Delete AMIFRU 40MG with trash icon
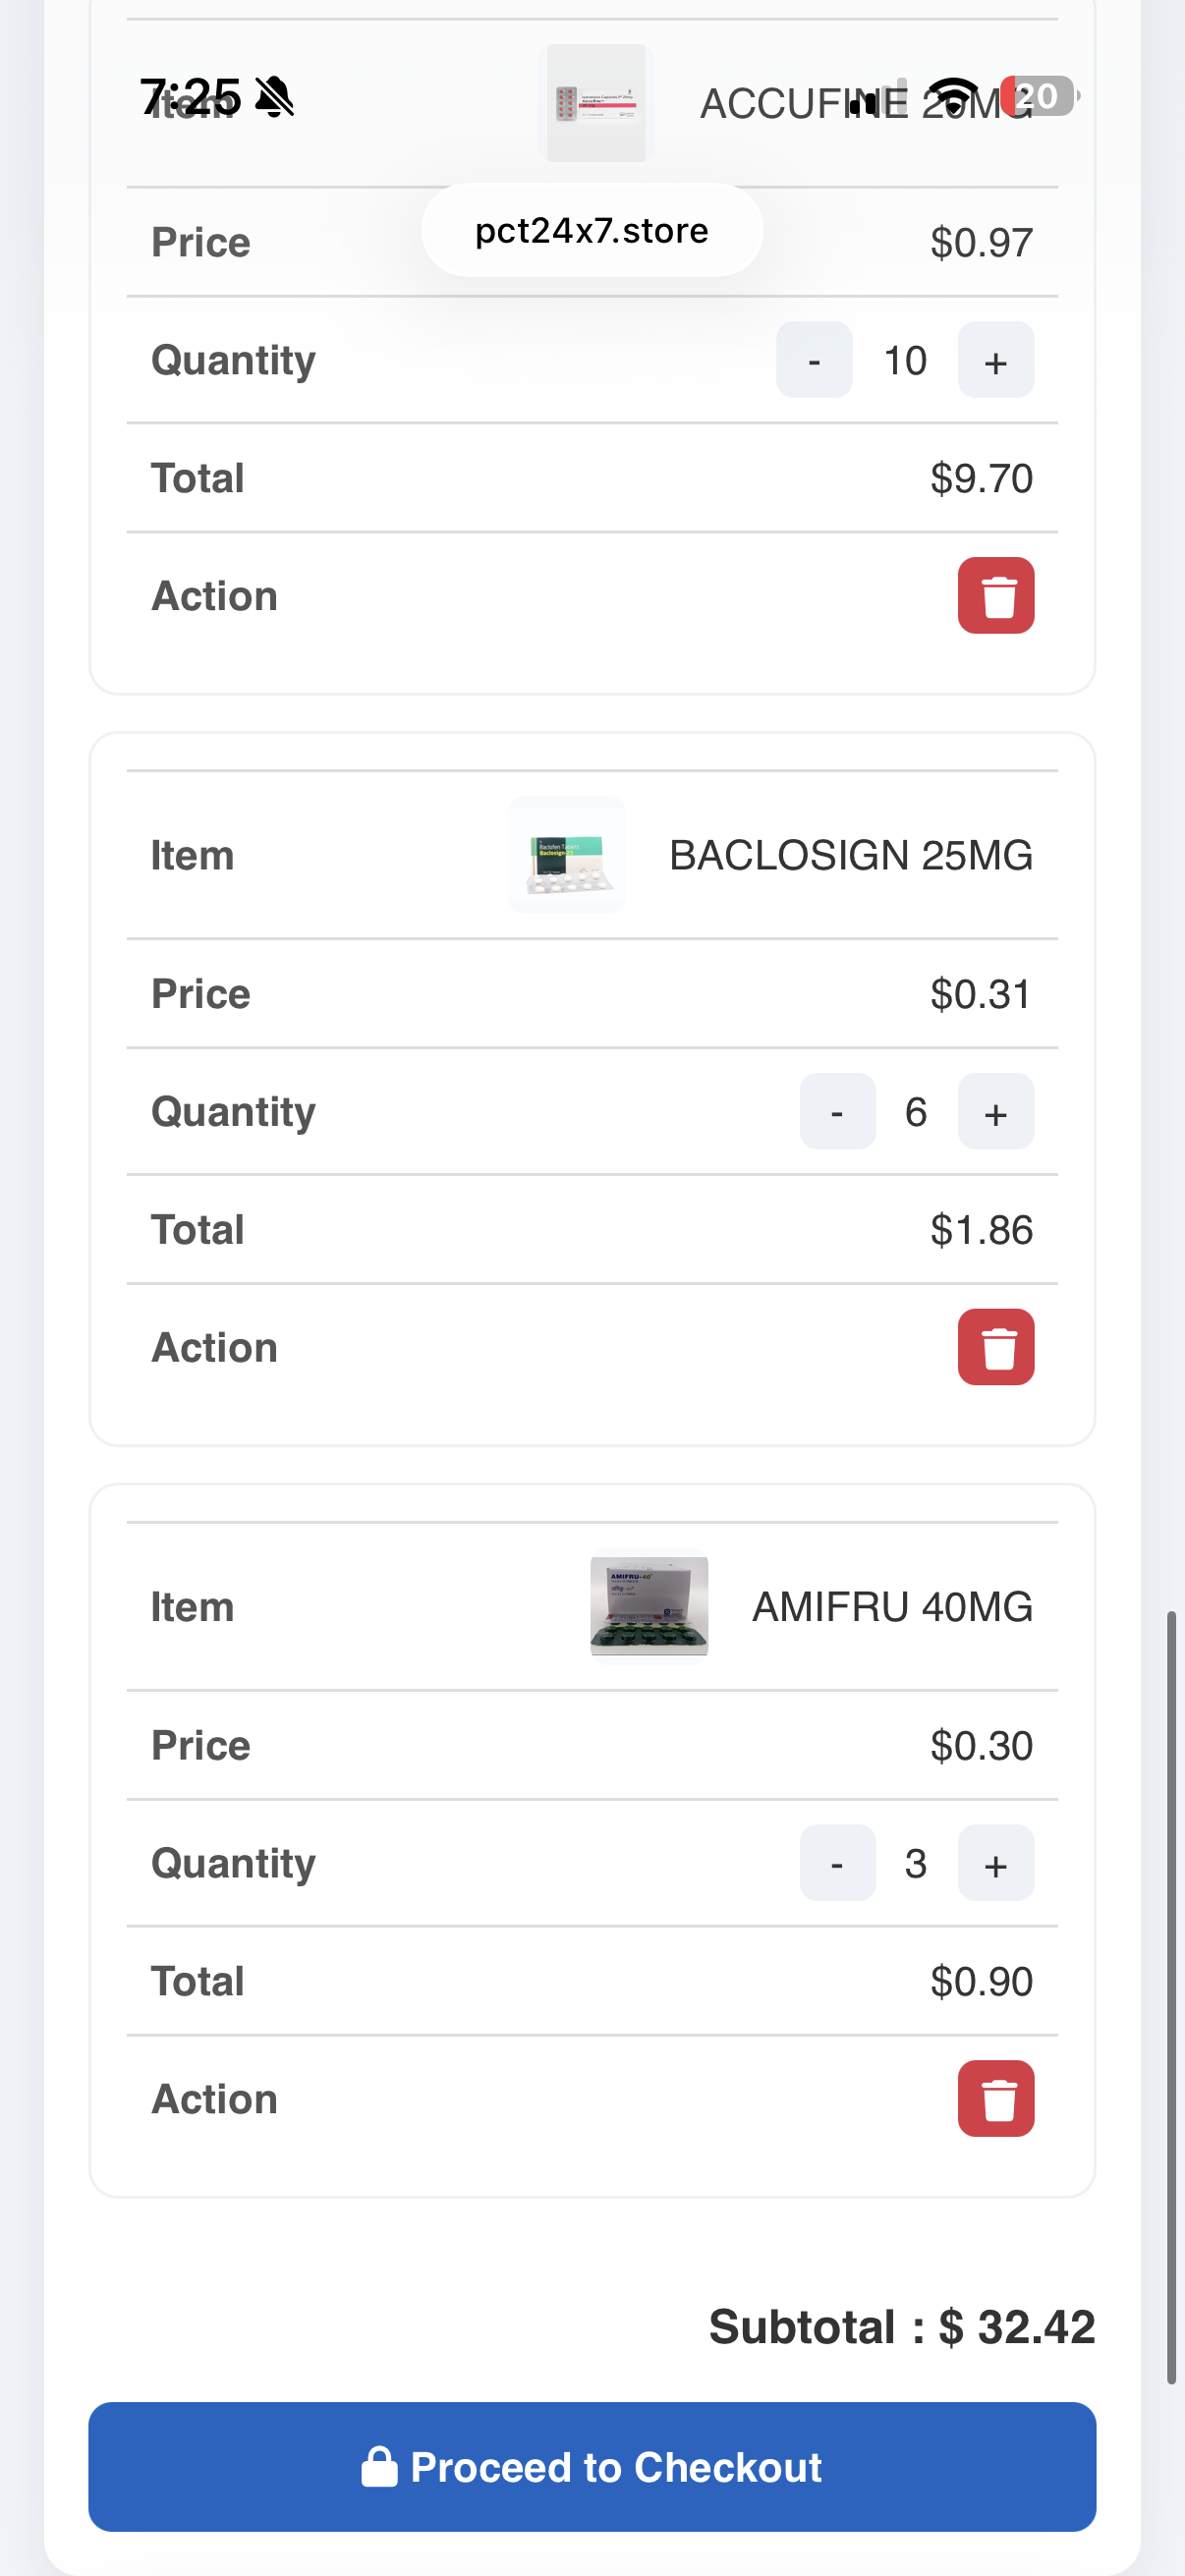 pos(995,2098)
